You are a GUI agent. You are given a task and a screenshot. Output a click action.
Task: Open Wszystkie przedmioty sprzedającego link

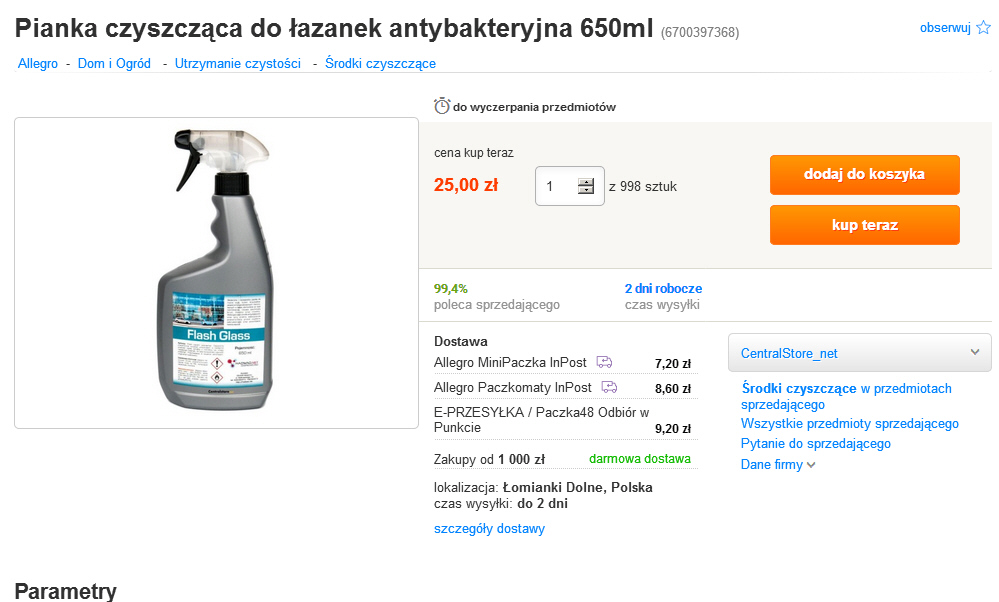click(x=849, y=424)
